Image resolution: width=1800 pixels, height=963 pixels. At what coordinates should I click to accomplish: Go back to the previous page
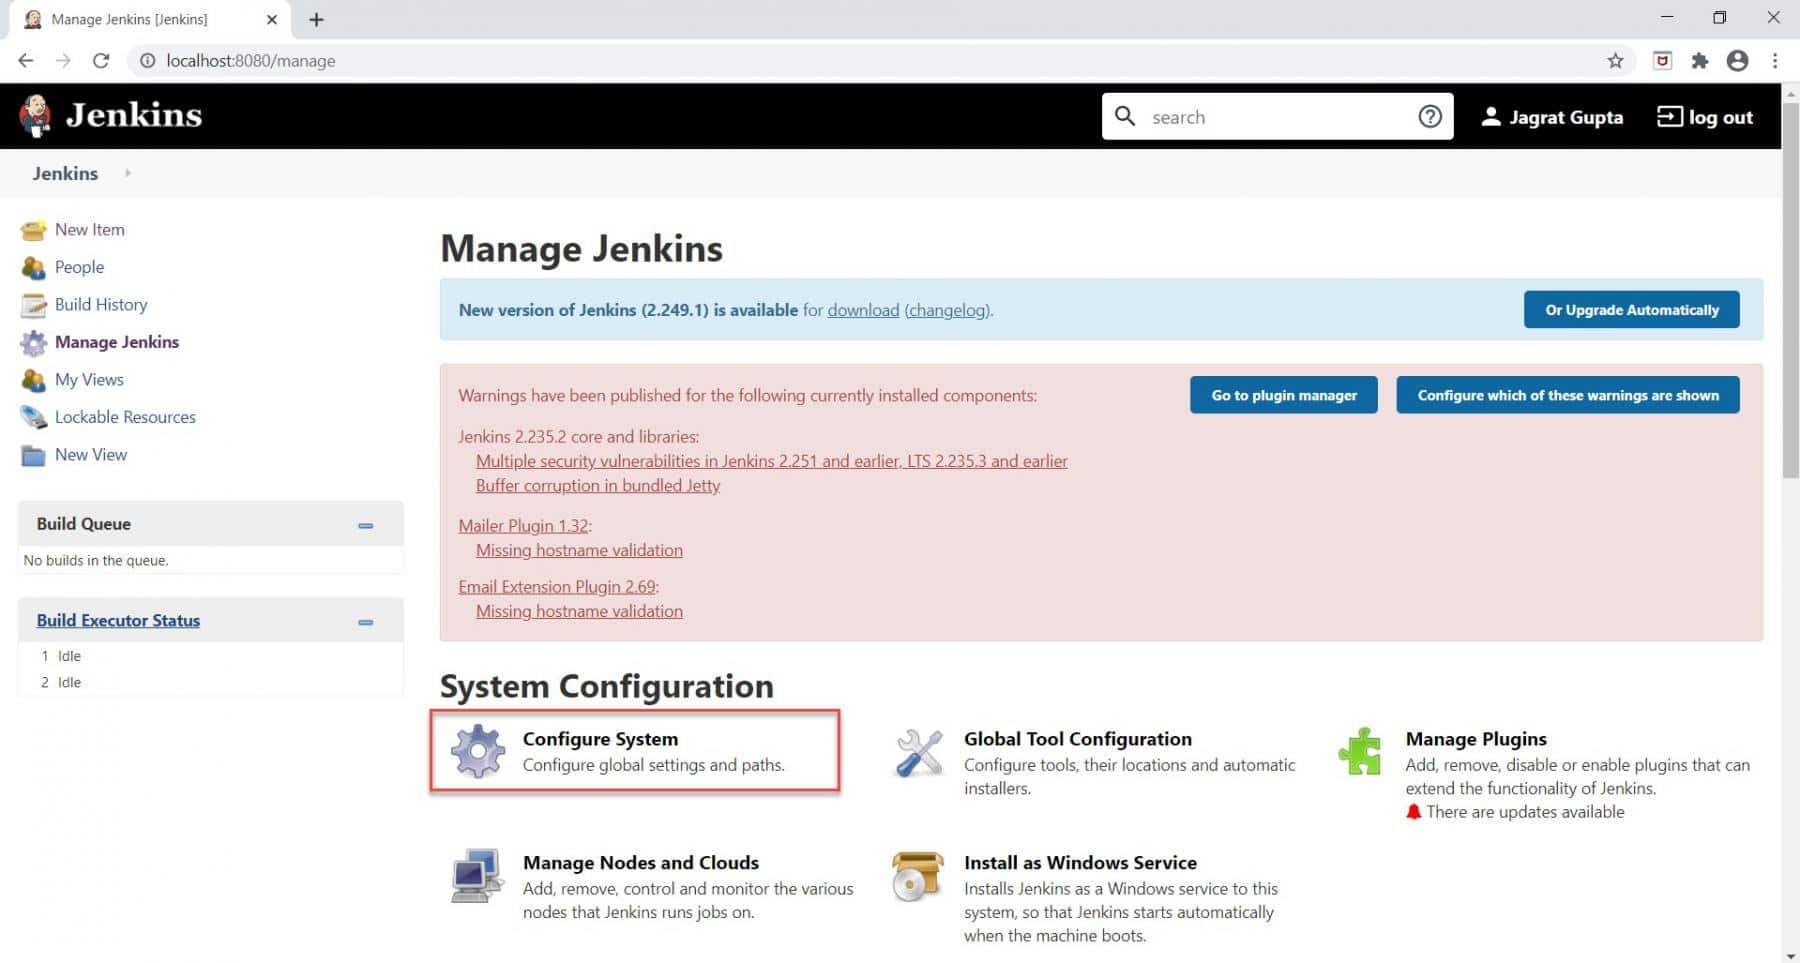coord(26,61)
